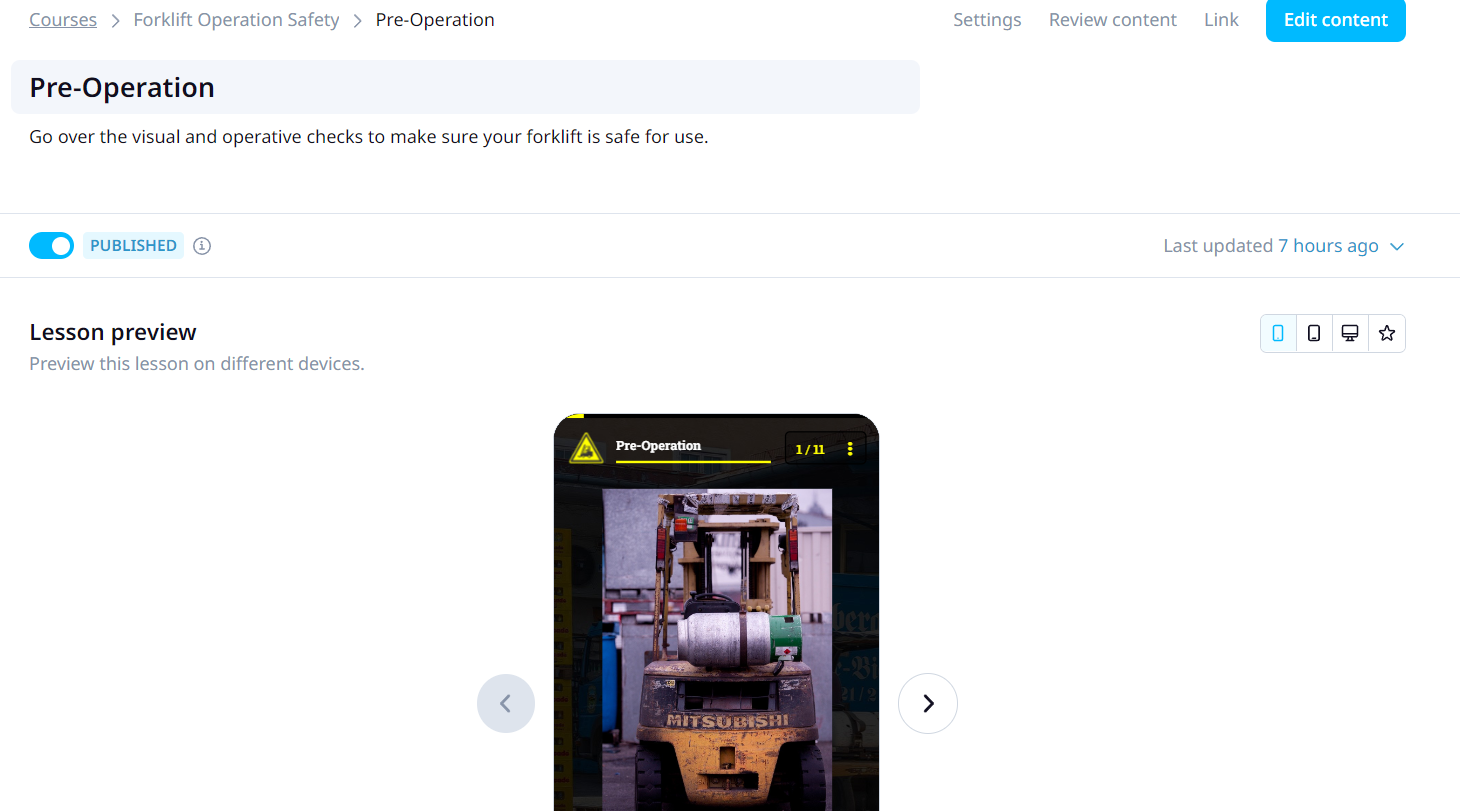This screenshot has width=1460, height=811.
Task: Open the Last updated 7 hours ago history
Action: [1270, 246]
